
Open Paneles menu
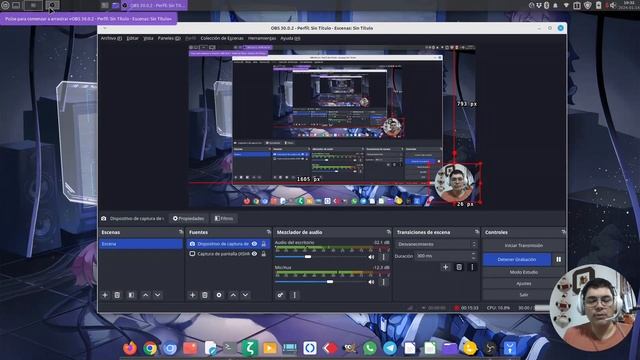[x=169, y=38]
